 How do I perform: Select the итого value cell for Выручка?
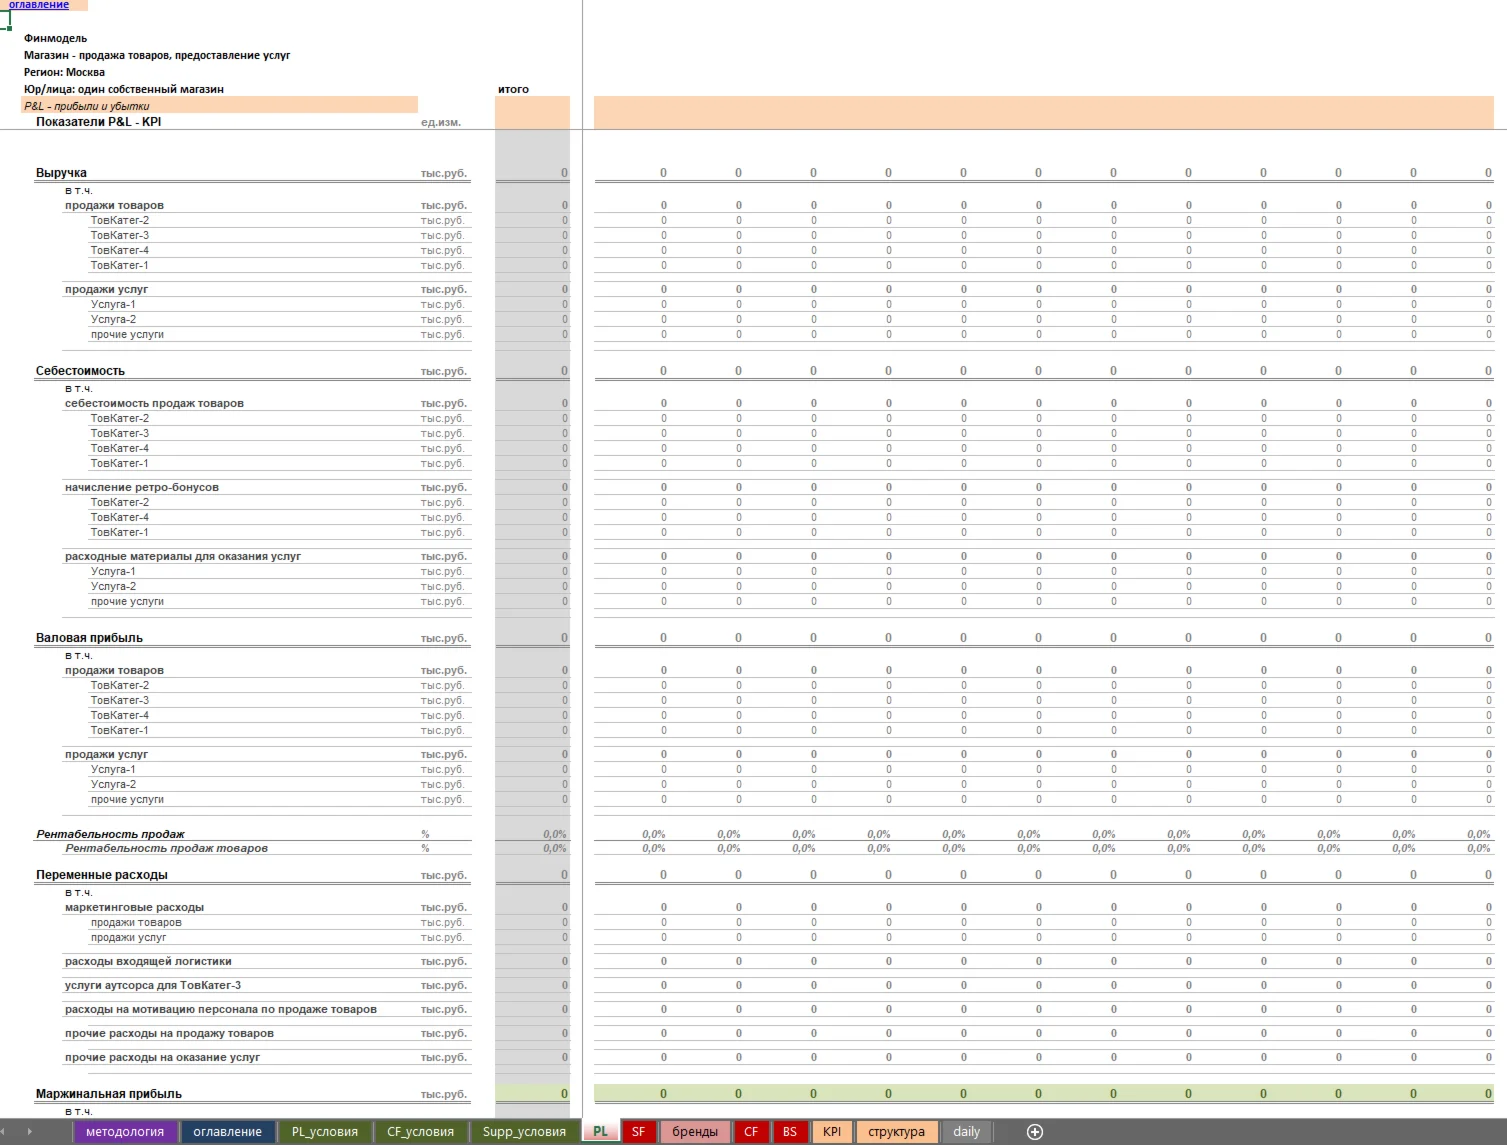[532, 173]
